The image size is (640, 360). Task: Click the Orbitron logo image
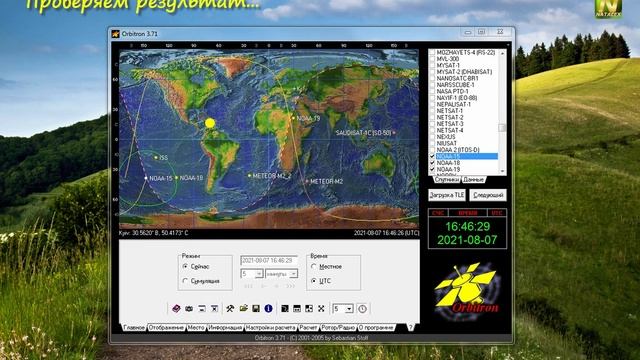[x=468, y=291]
